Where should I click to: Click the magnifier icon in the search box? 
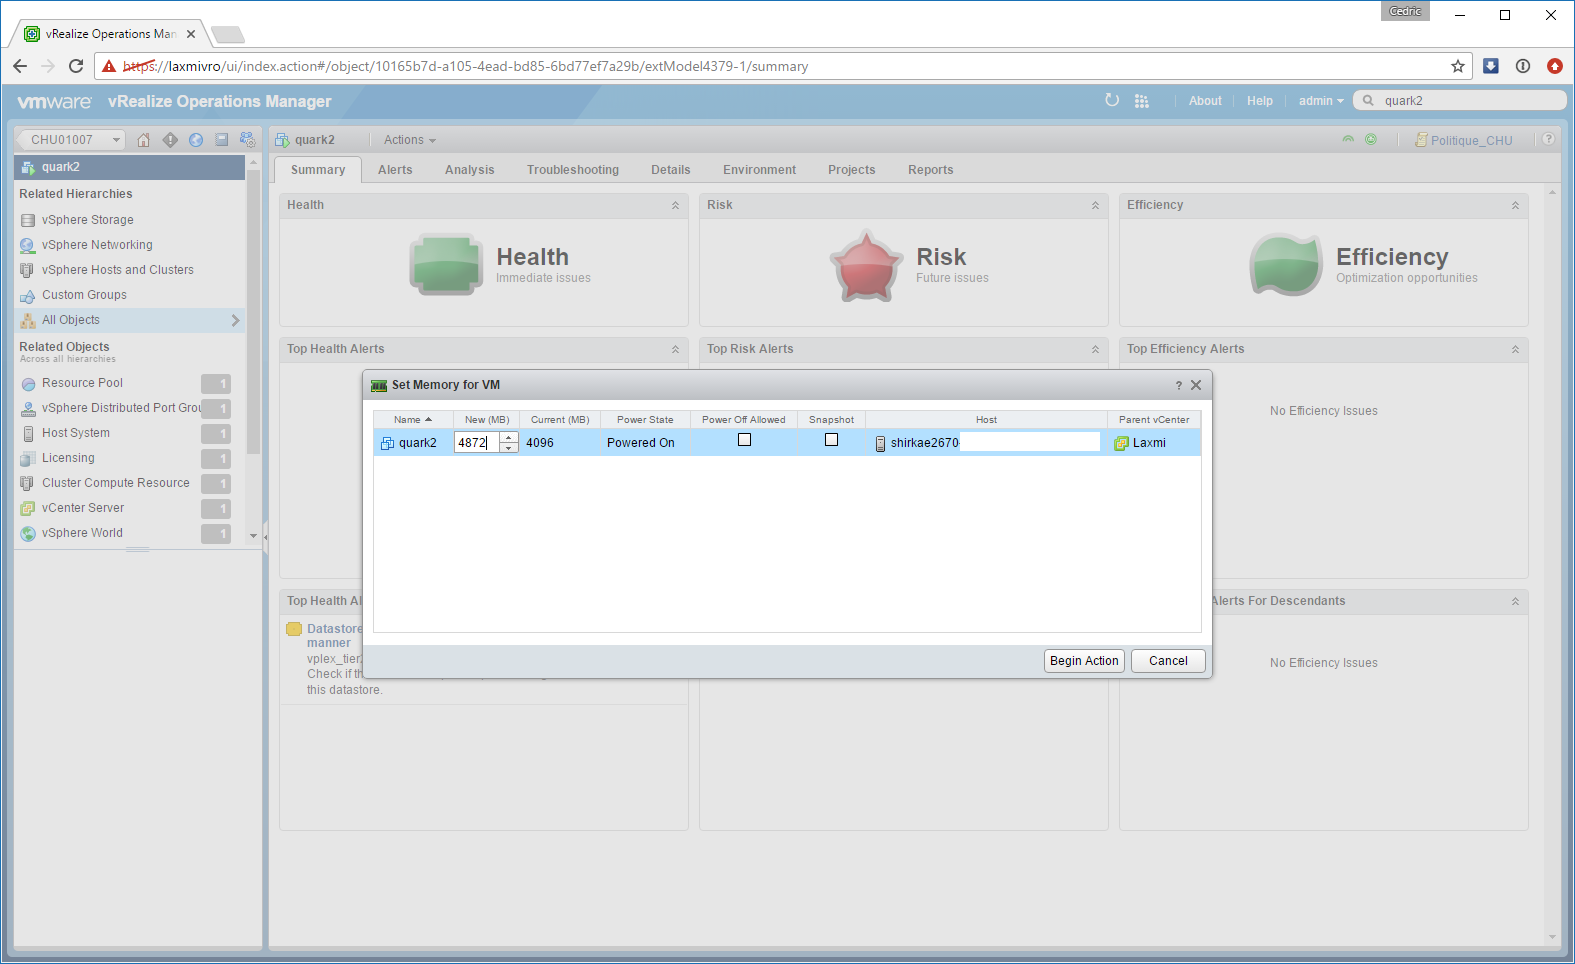1368,100
